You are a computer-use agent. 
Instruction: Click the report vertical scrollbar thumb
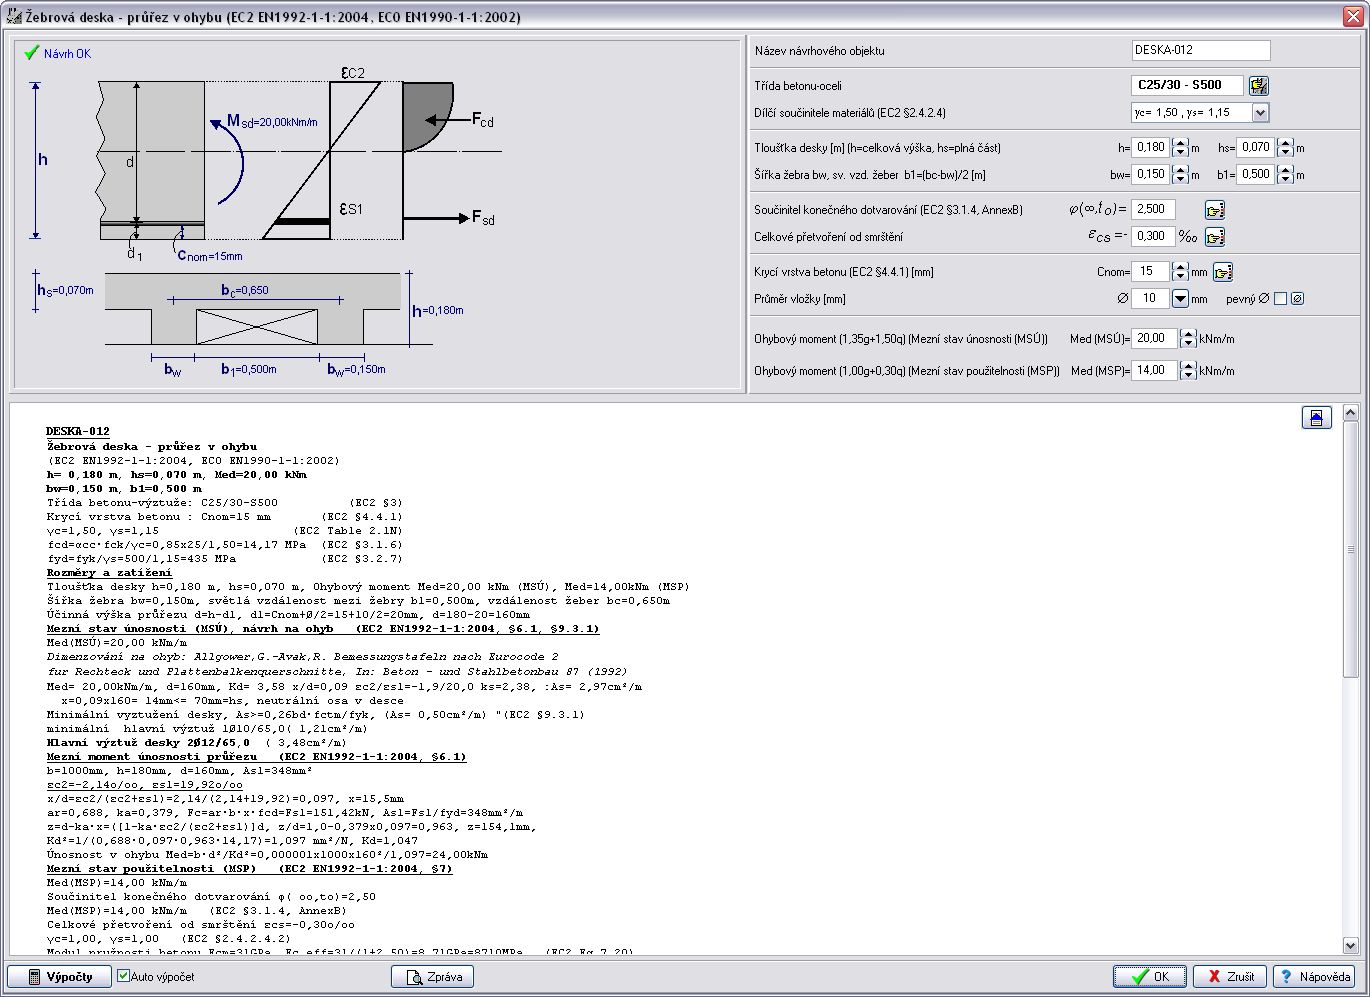(1350, 550)
